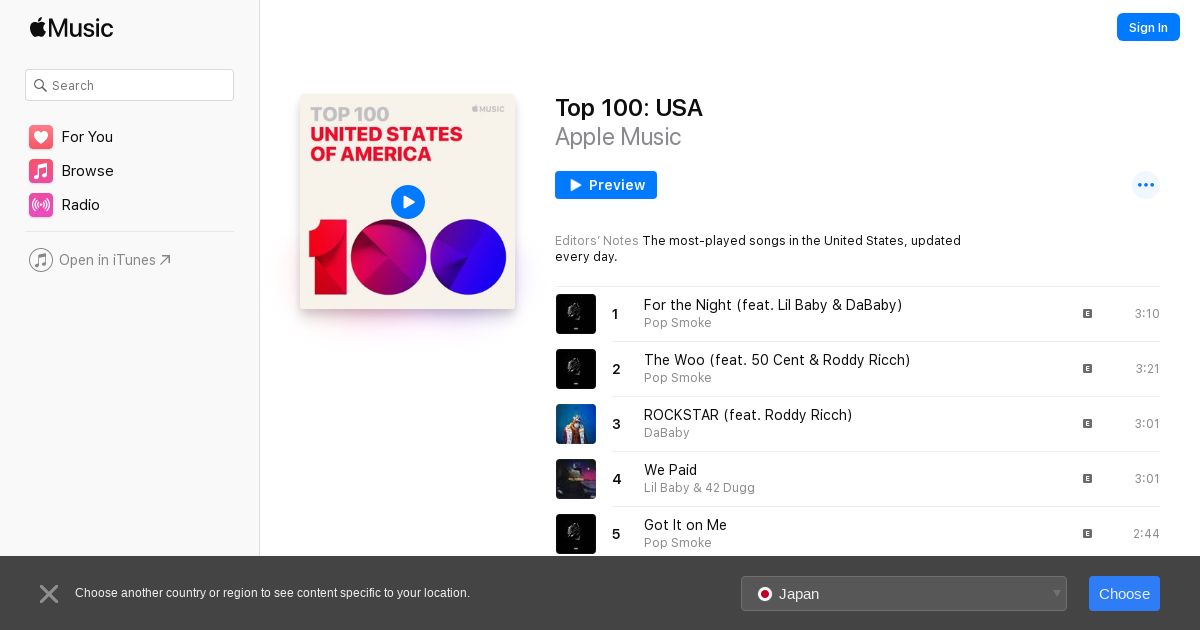This screenshot has width=1200, height=630.
Task: Open the For You heart icon
Action: tap(41, 137)
